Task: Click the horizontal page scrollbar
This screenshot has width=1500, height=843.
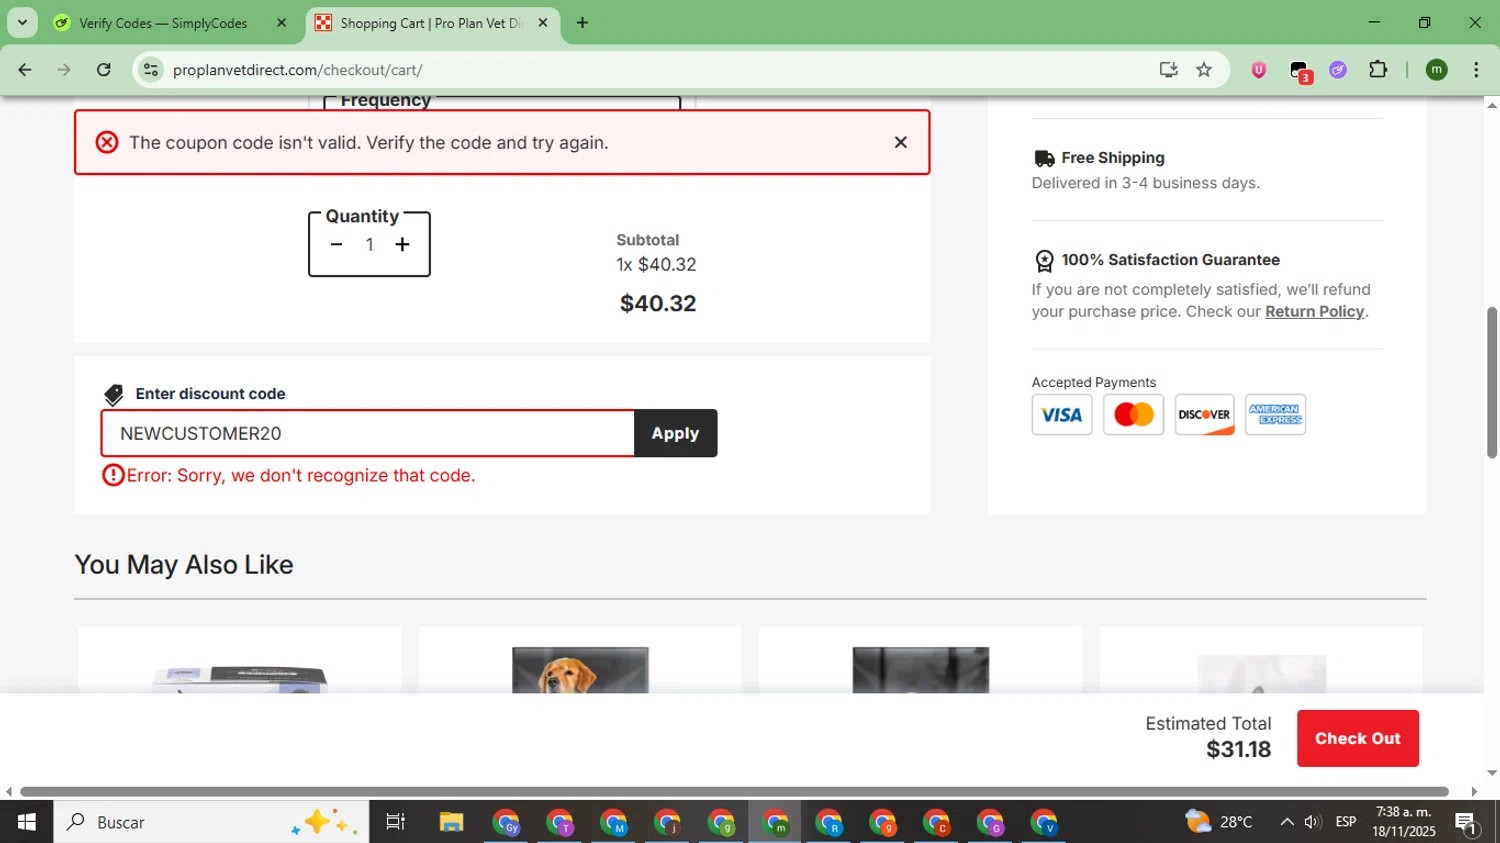Action: click(x=734, y=792)
